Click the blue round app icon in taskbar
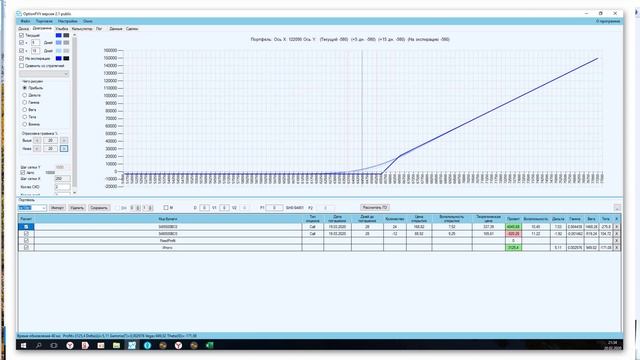Image resolution: width=640 pixels, height=360 pixels. coord(147,345)
